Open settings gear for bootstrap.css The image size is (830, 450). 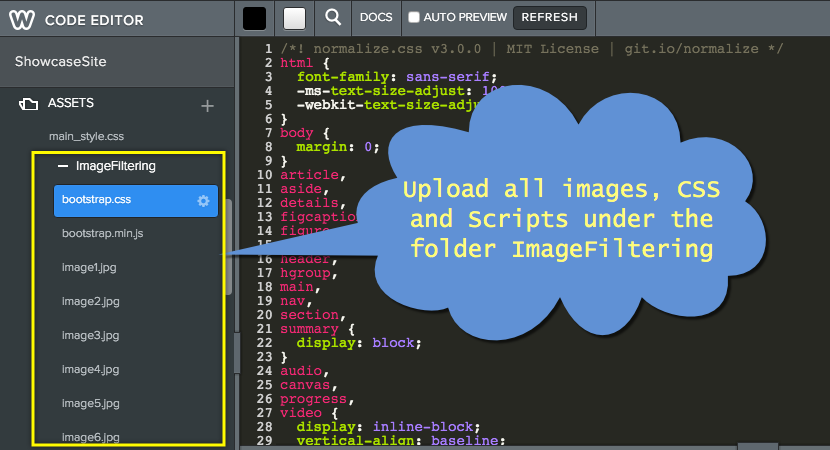click(x=203, y=201)
